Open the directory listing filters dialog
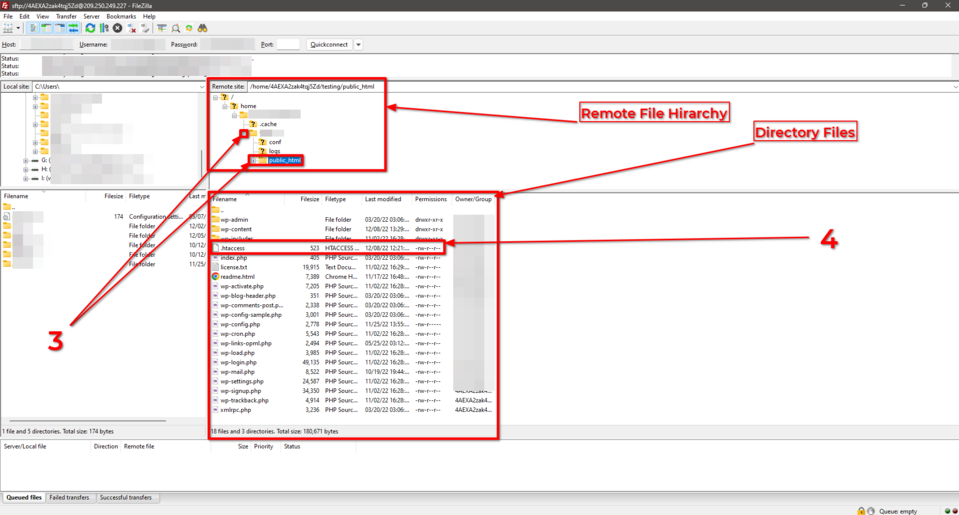Image resolution: width=959 pixels, height=515 pixels. (x=161, y=28)
